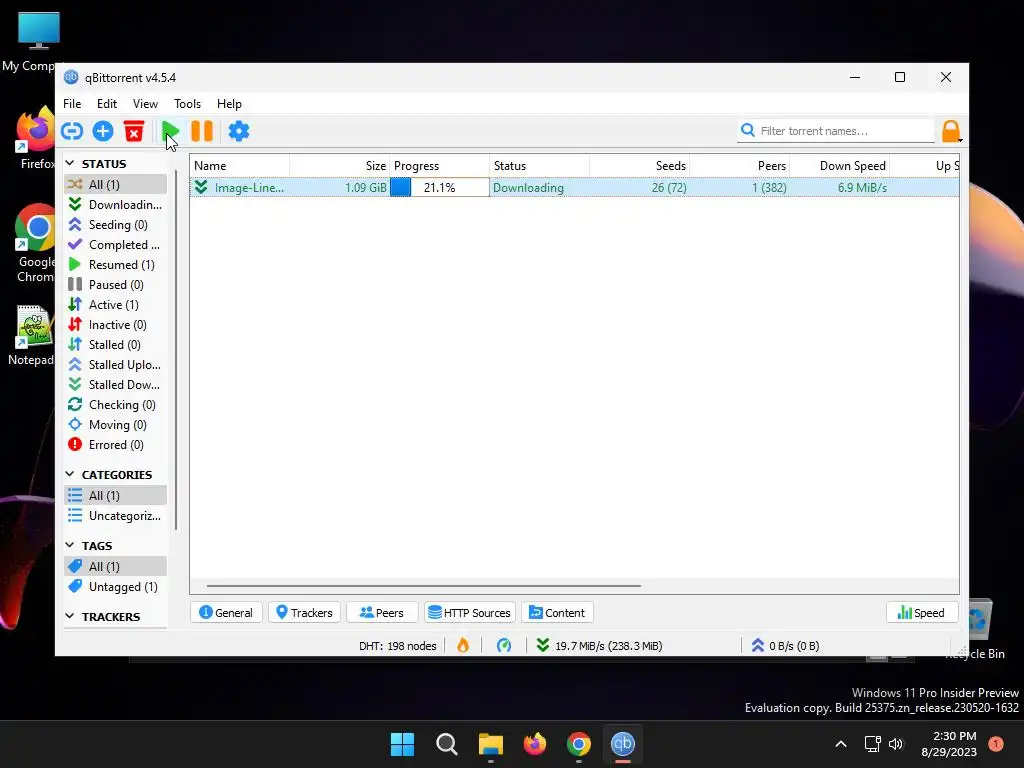This screenshot has height=768, width=1024.
Task: Click the horizontal scrollbar under torrent list
Action: click(x=424, y=586)
